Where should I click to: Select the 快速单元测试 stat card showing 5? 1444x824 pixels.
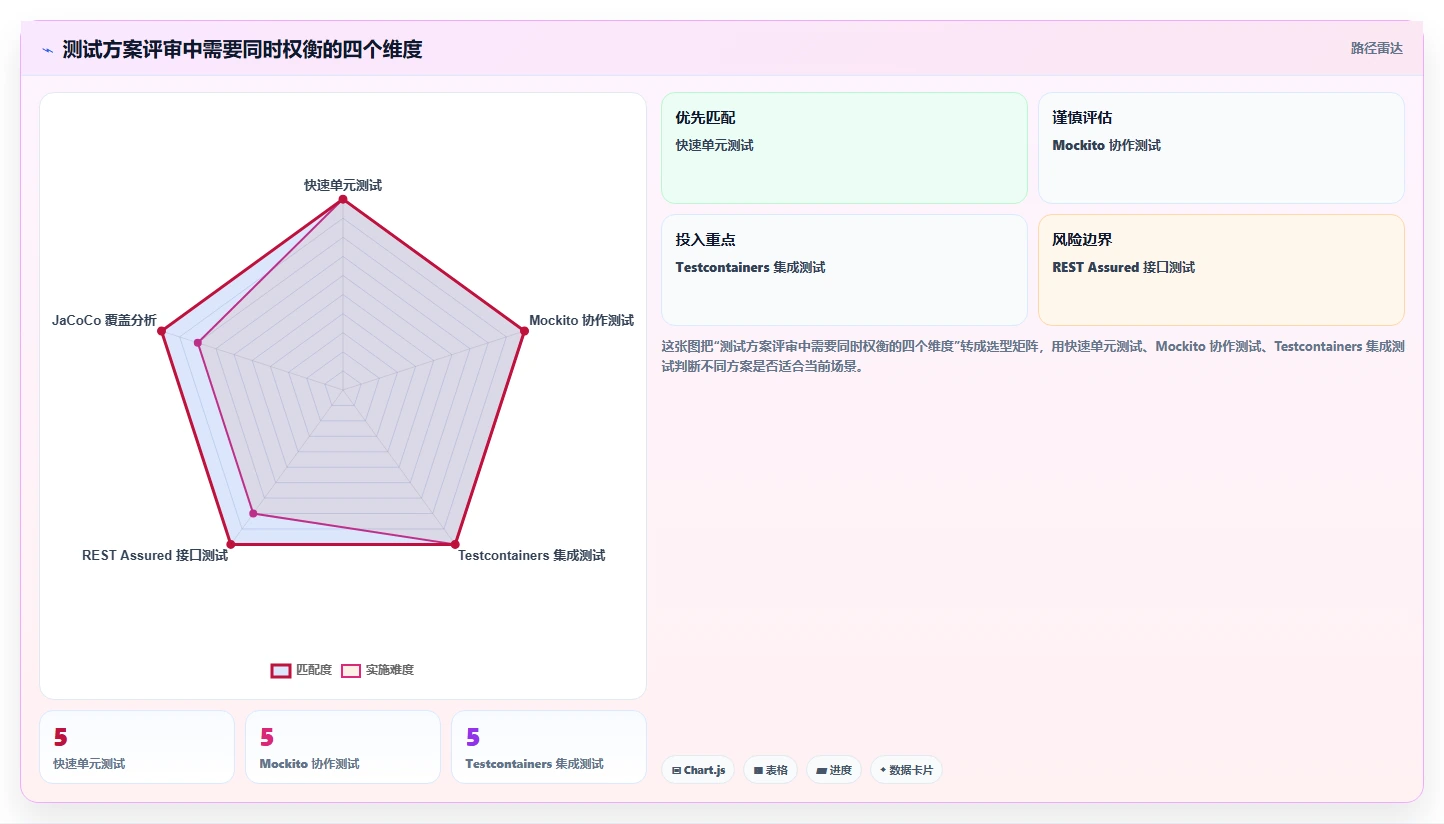(137, 747)
